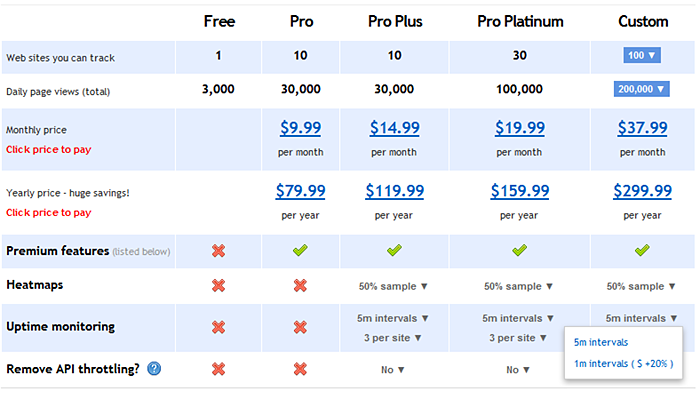The width and height of the screenshot is (700, 399).
Task: Expand Custom 5m intervals dropdown
Action: [642, 318]
